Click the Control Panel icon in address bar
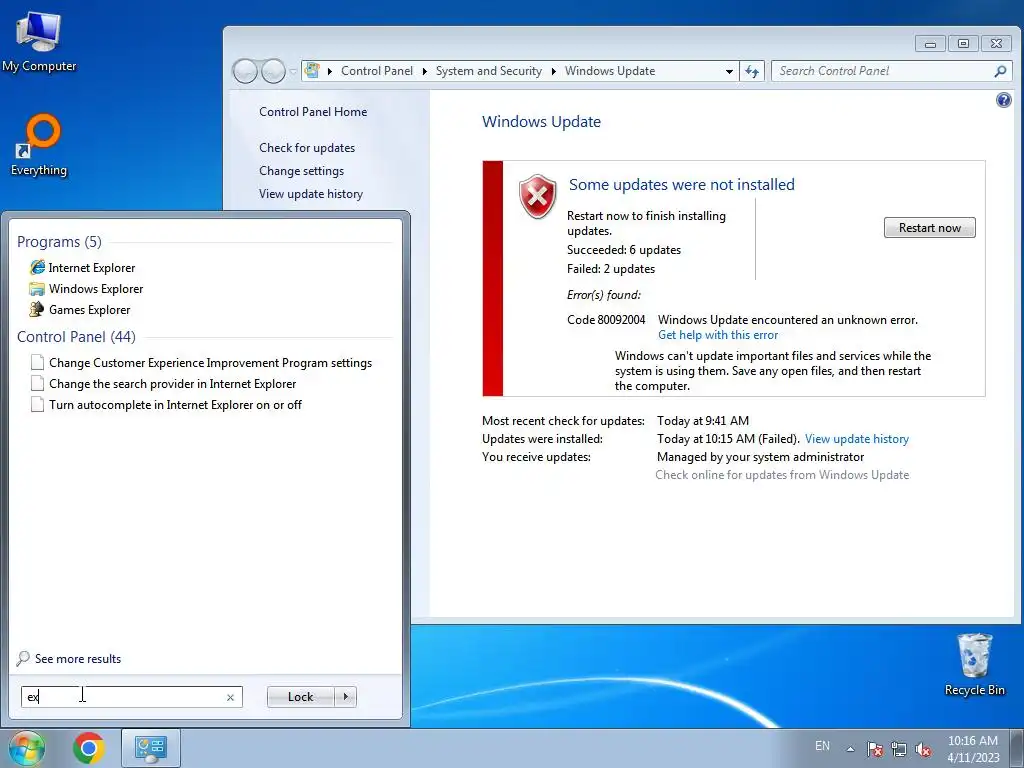Screen dimensions: 1024x768 [x=313, y=71]
